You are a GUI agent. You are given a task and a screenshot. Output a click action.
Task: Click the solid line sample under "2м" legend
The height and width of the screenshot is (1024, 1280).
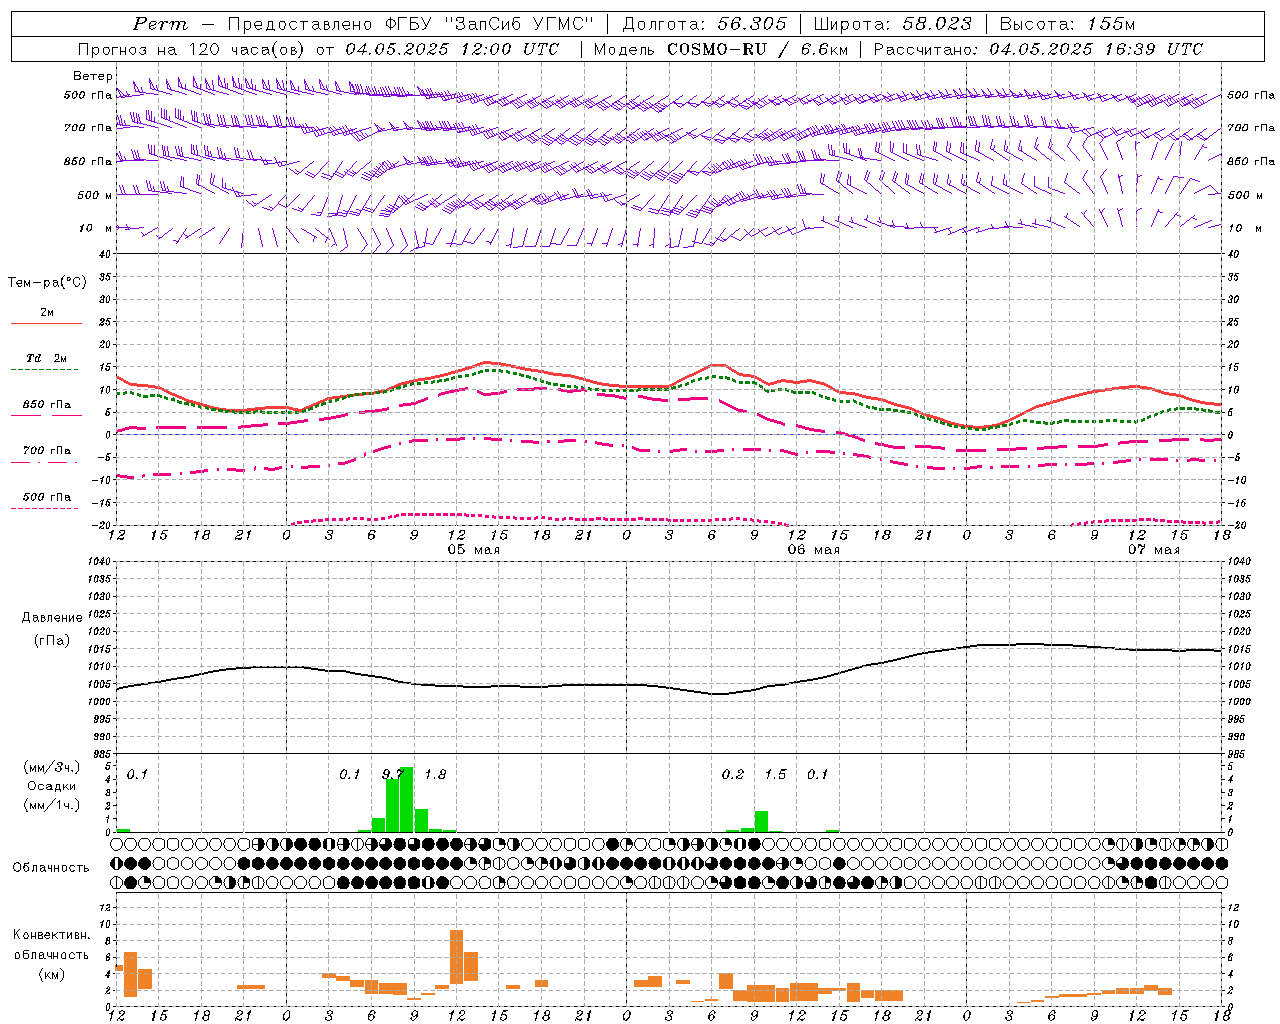pyautogui.click(x=46, y=323)
